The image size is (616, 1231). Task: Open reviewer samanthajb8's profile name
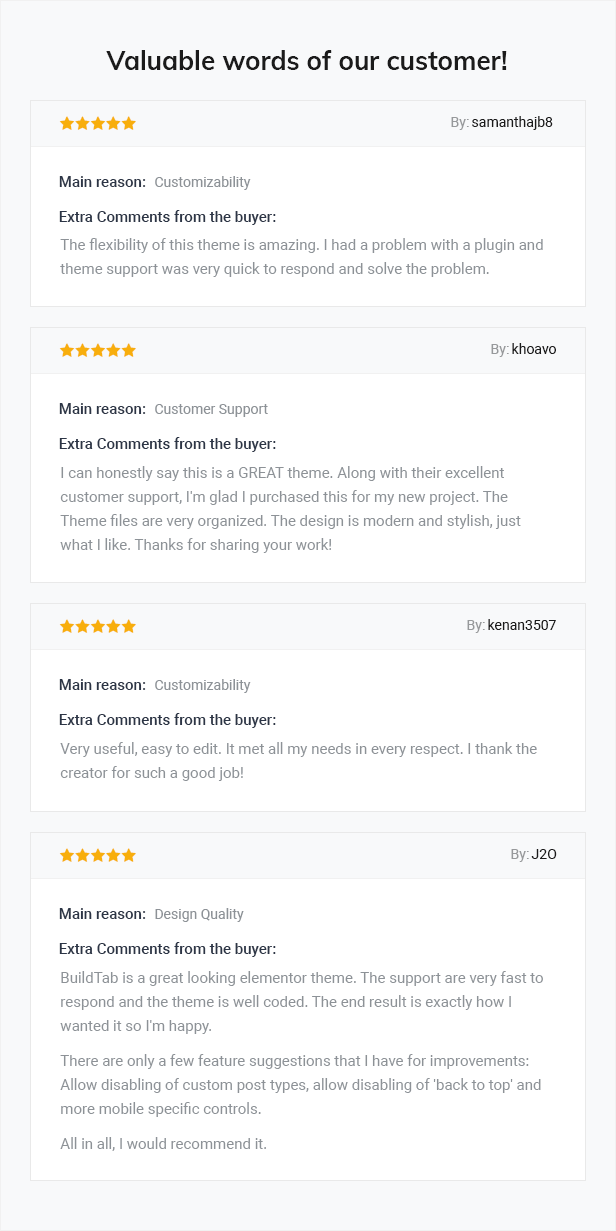[512, 122]
